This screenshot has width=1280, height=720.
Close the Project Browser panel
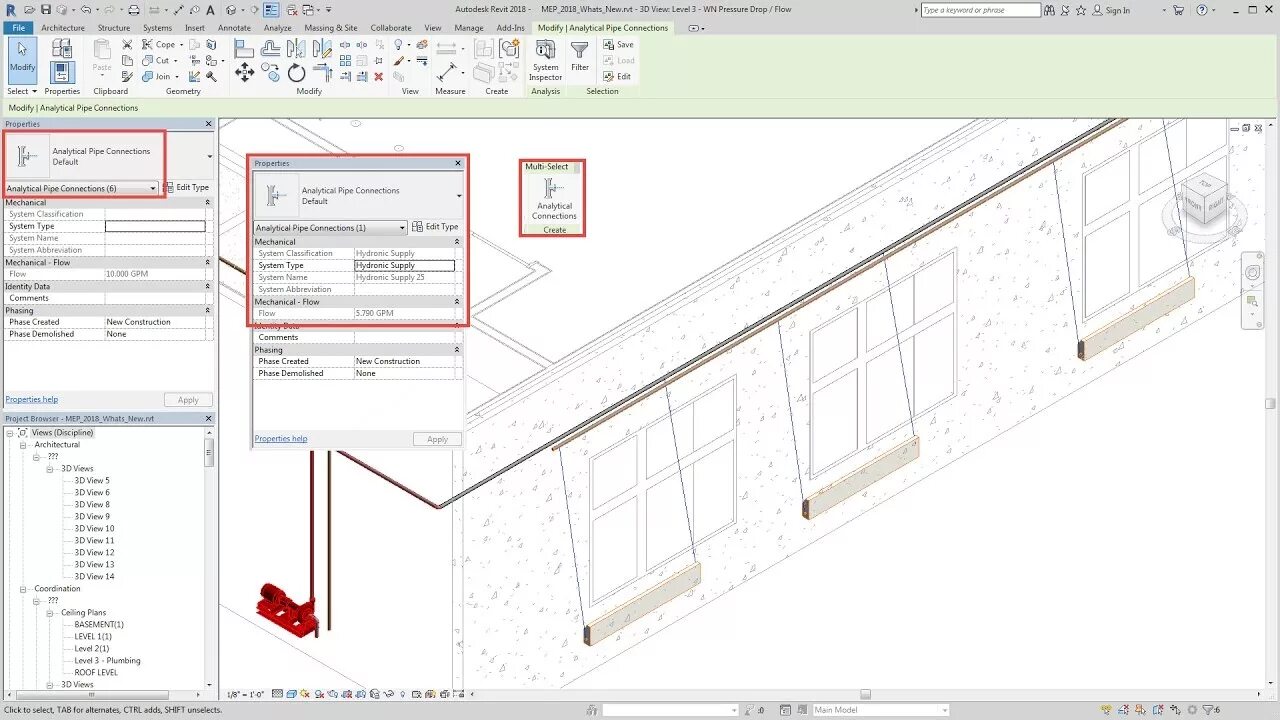[209, 419]
